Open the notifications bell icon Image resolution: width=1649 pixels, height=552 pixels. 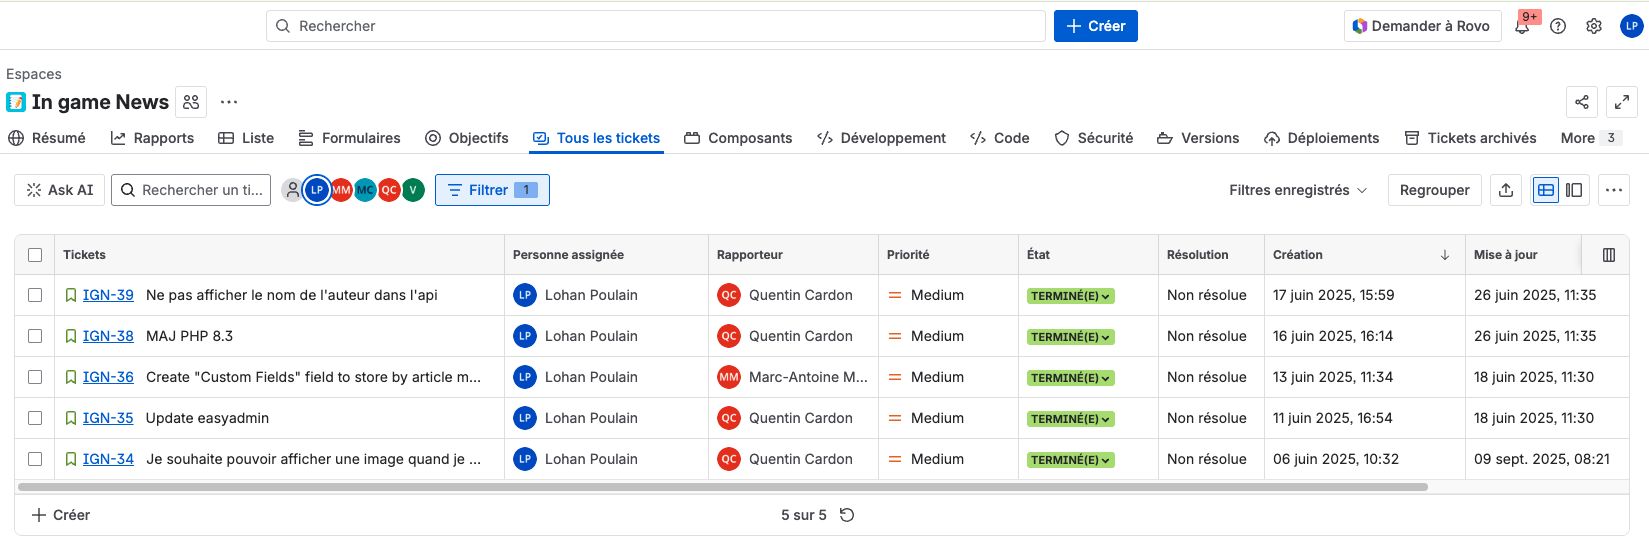[1522, 27]
